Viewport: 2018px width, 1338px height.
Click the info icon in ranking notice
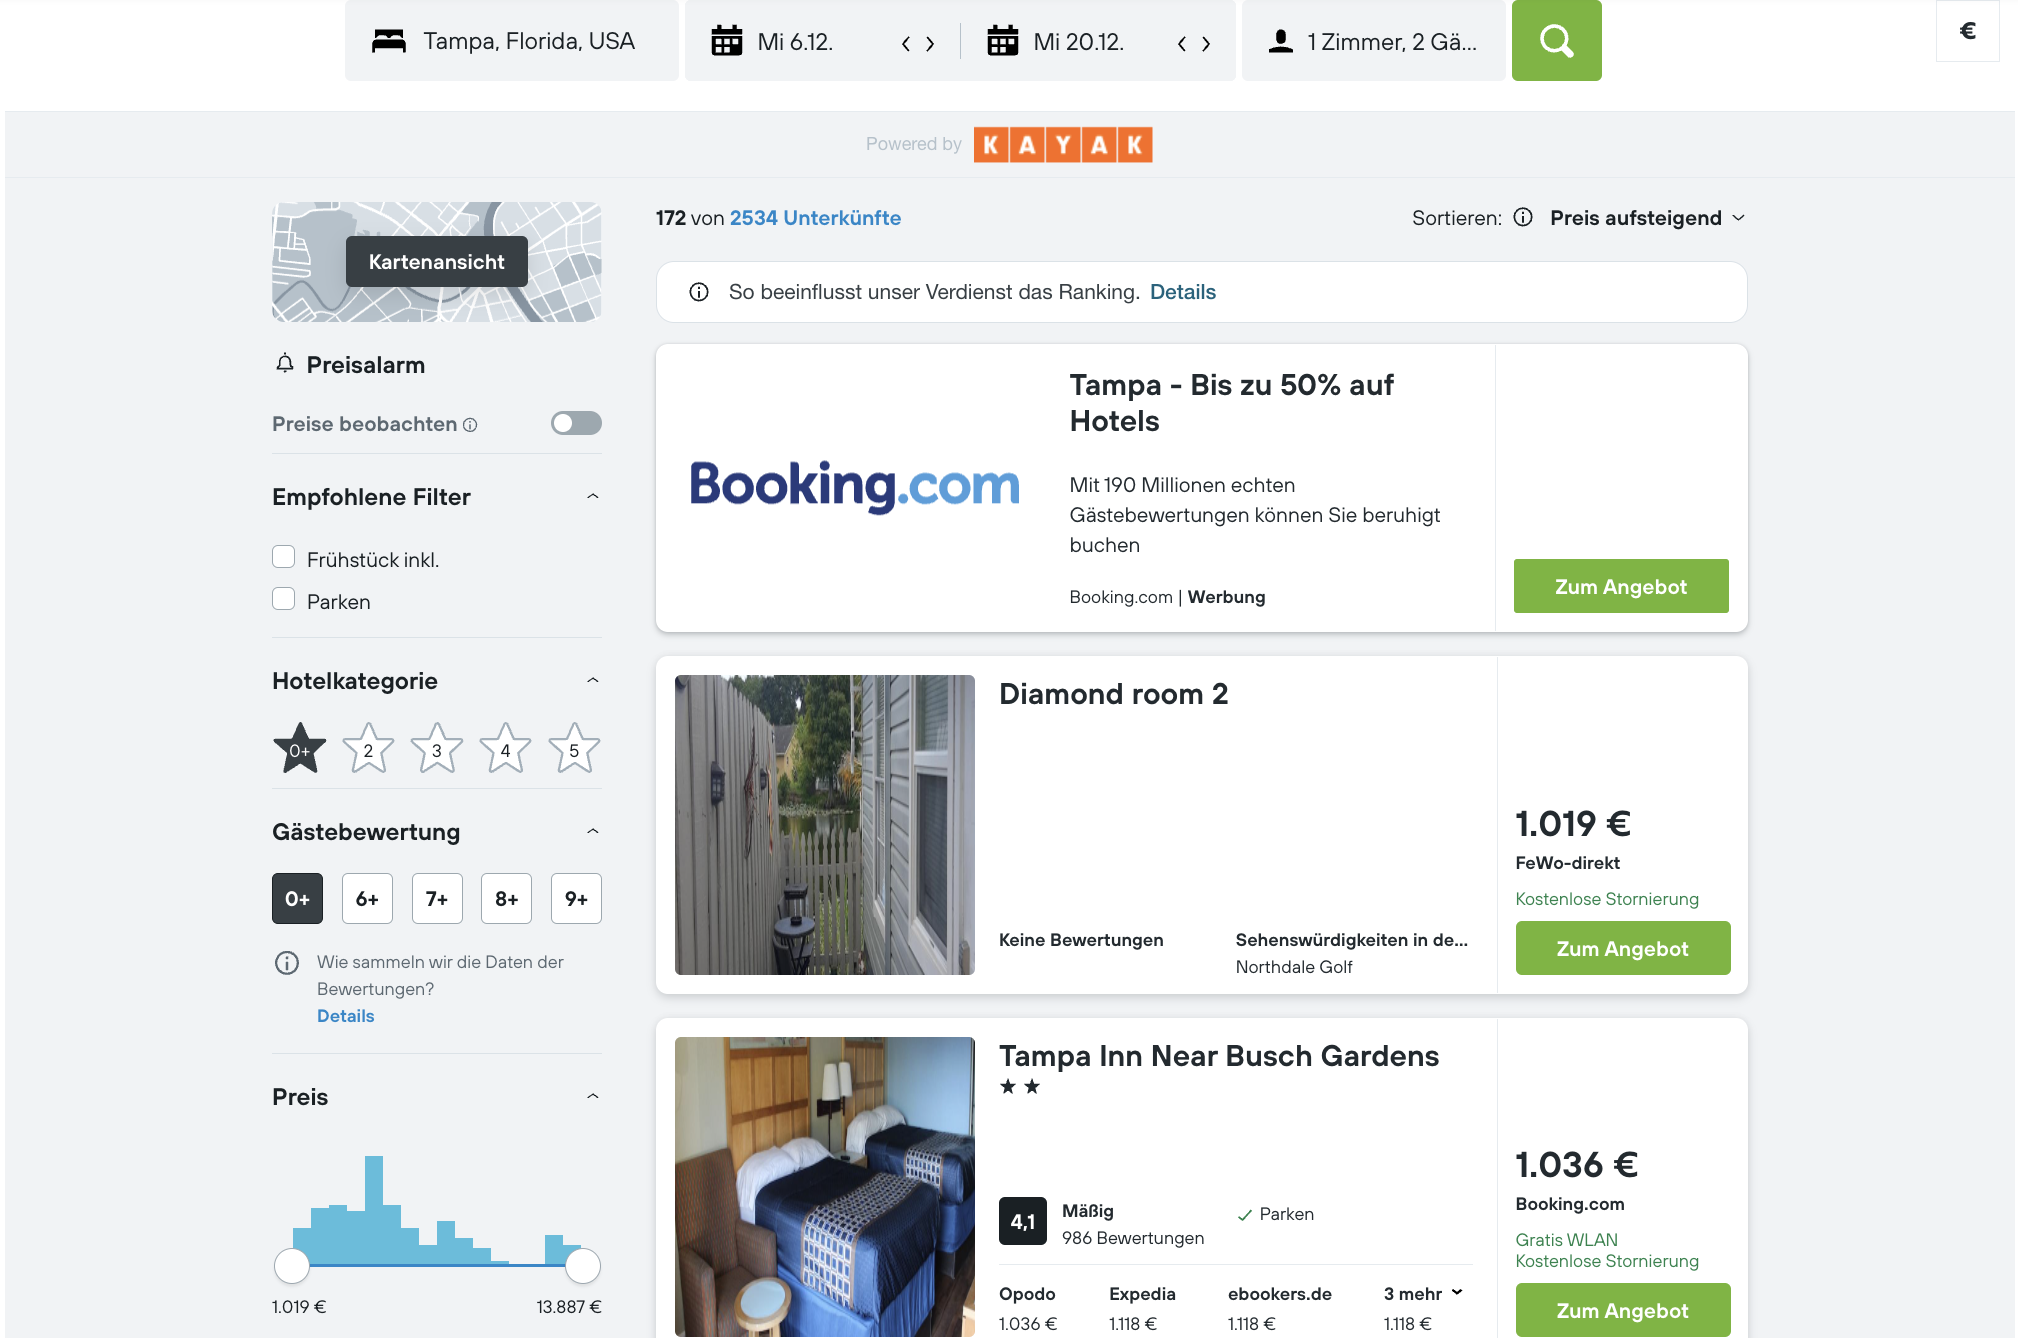pos(699,292)
